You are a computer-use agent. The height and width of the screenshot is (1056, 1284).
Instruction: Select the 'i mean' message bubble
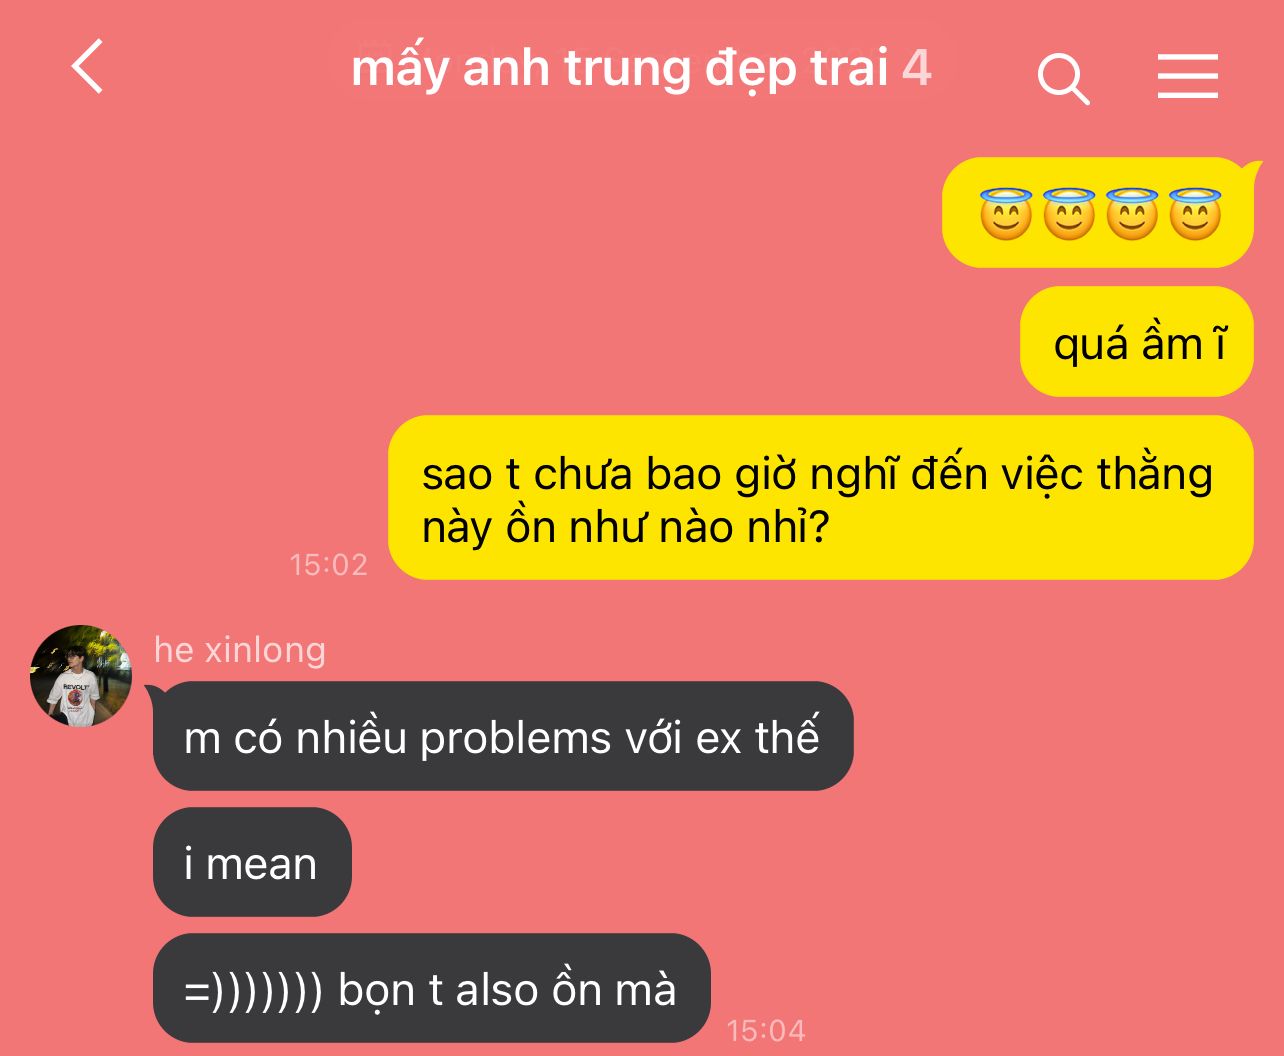252,862
